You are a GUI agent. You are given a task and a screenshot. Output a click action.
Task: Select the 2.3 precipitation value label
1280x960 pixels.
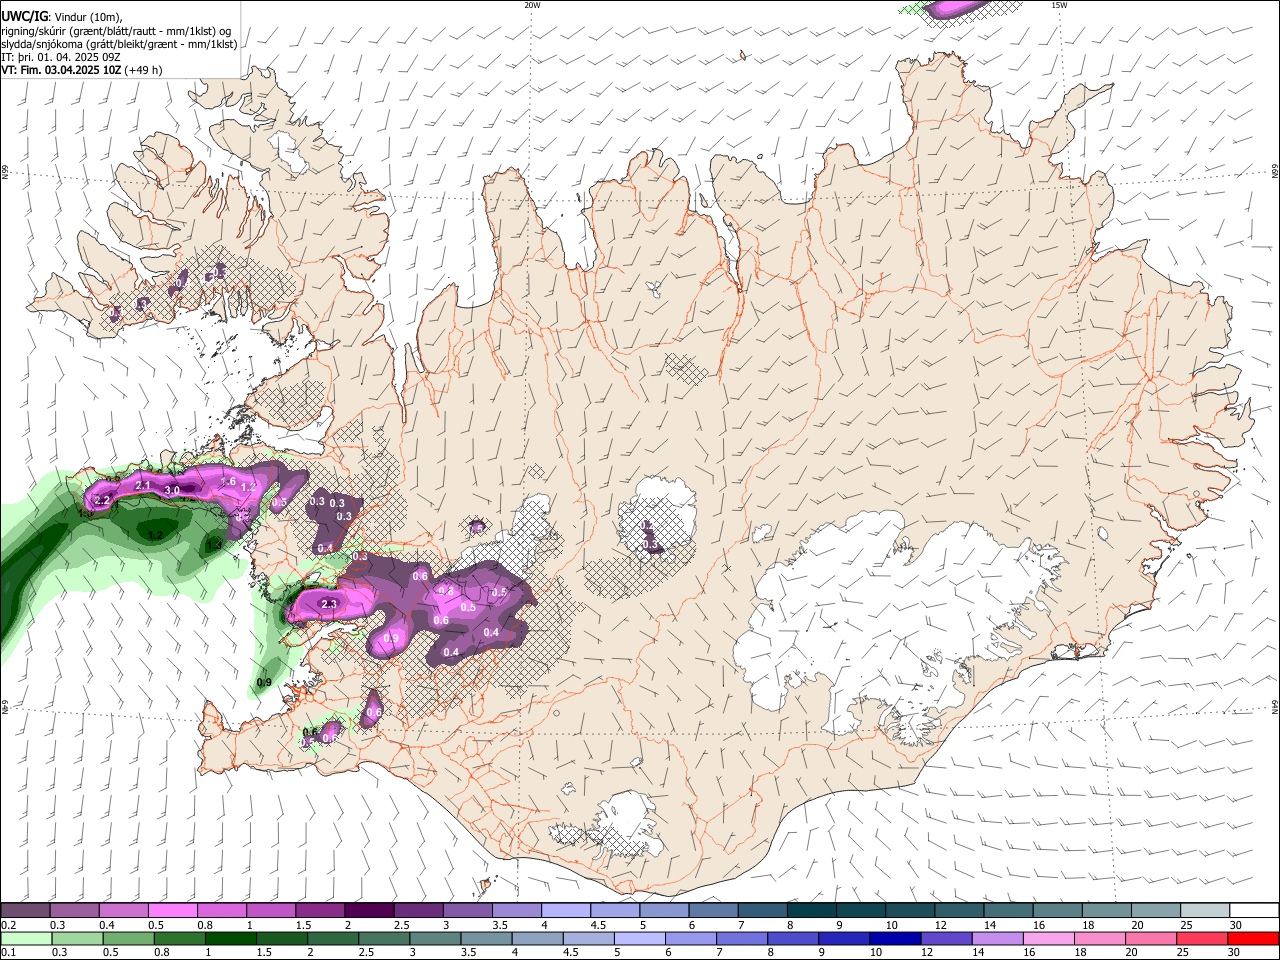[x=329, y=604]
